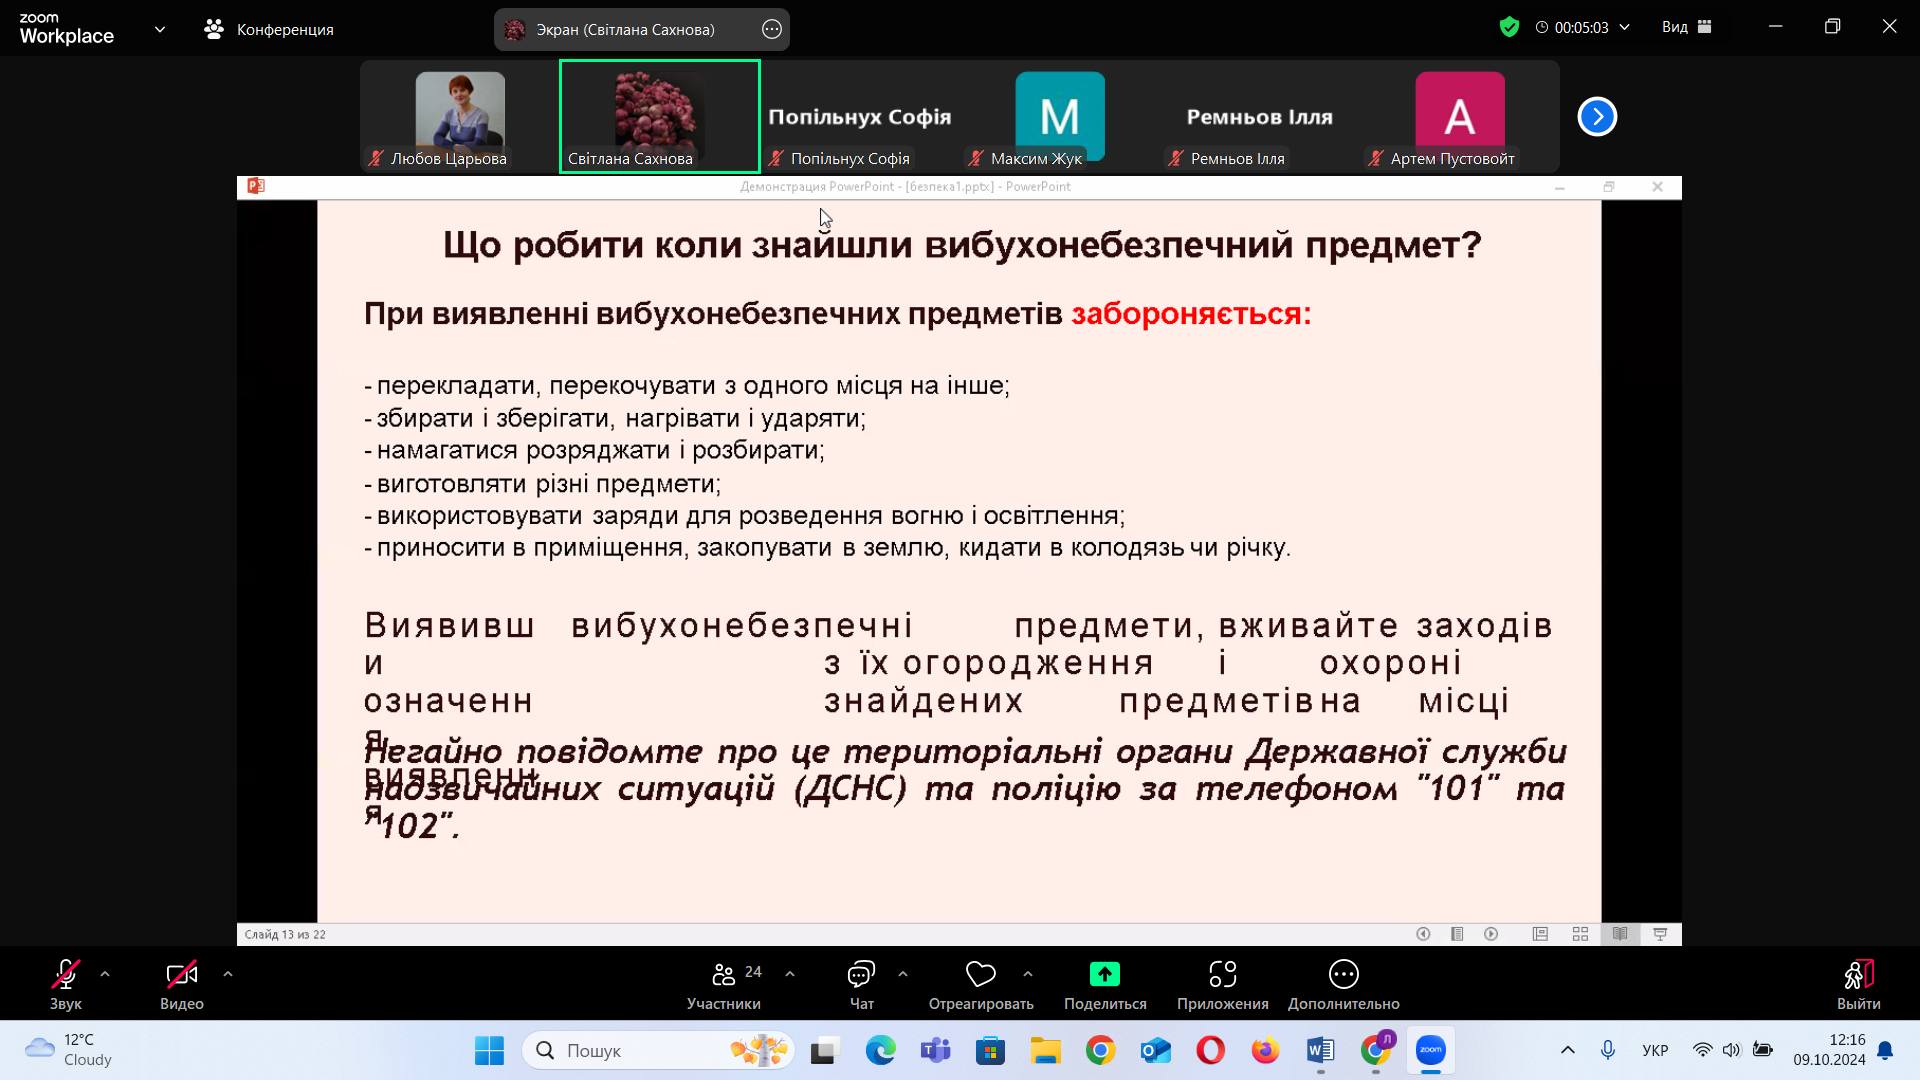Open the Конференция meeting tab
Image resolution: width=1920 pixels, height=1080 pixels.
270,29
